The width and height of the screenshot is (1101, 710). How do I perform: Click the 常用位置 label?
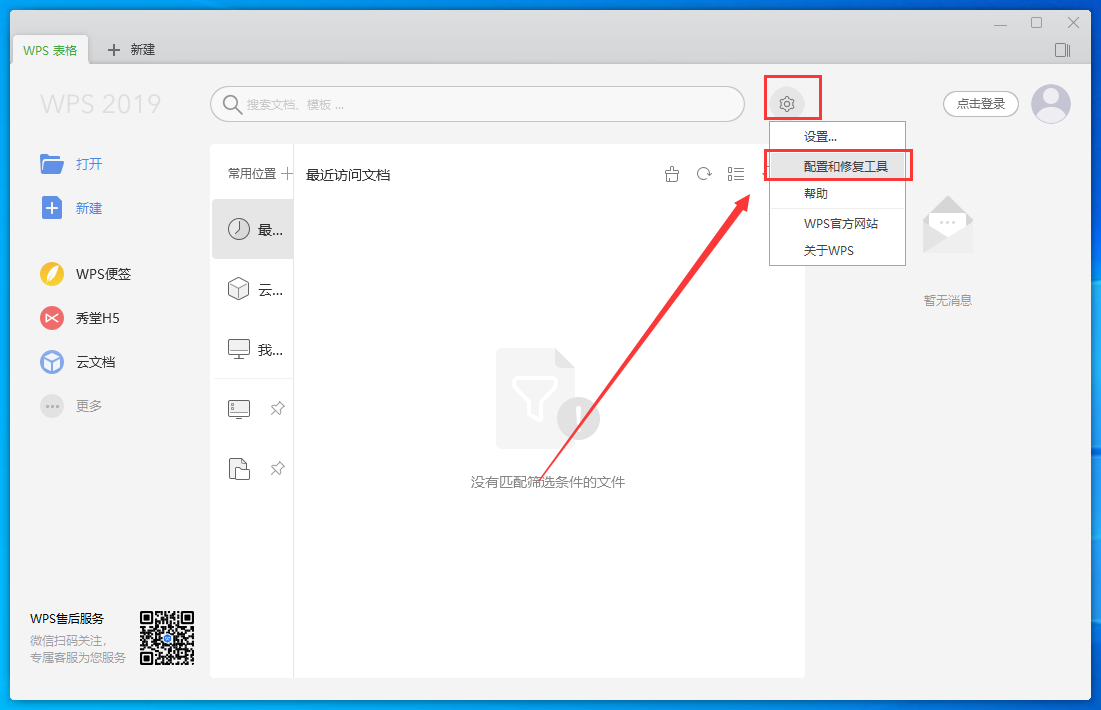[252, 173]
